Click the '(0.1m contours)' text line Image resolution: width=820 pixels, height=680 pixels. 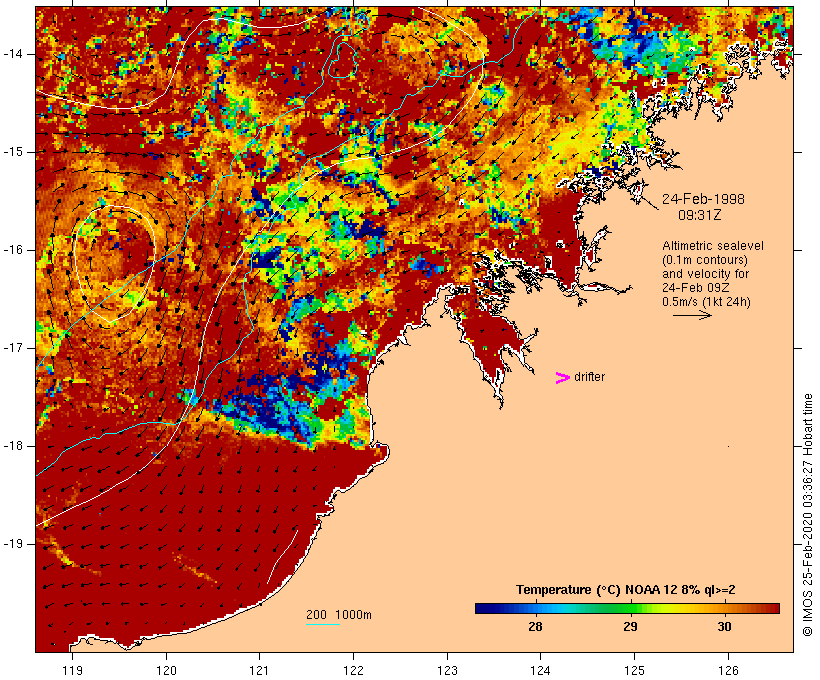click(705, 260)
